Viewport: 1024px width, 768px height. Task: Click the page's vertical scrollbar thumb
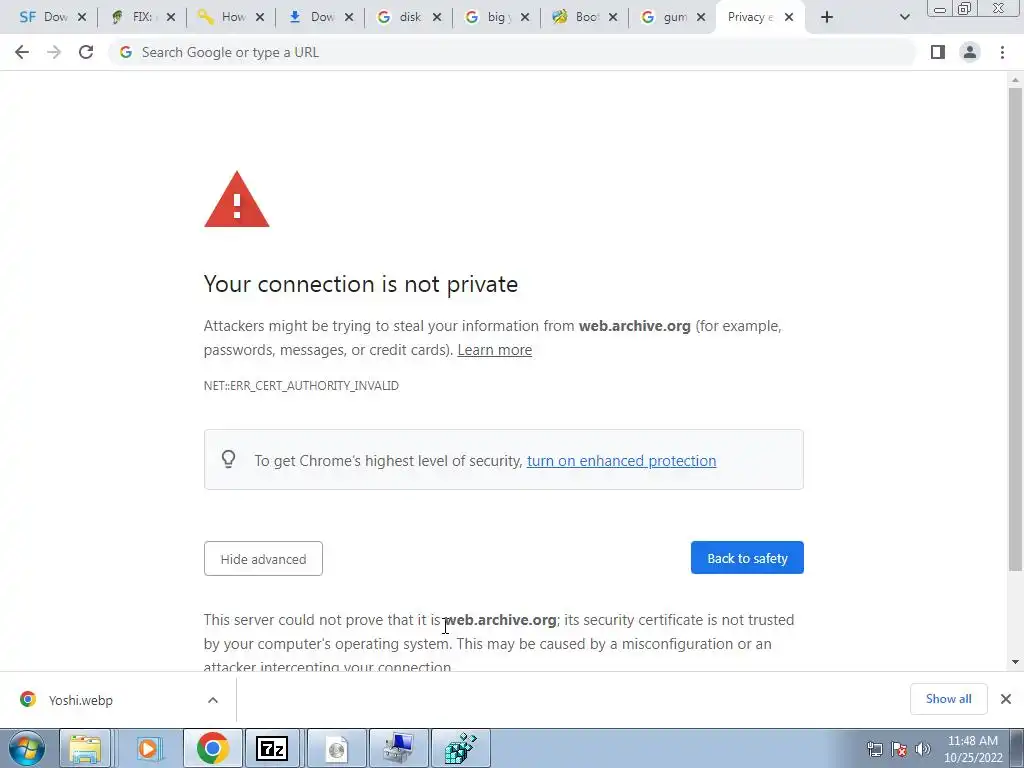pyautogui.click(x=1015, y=330)
